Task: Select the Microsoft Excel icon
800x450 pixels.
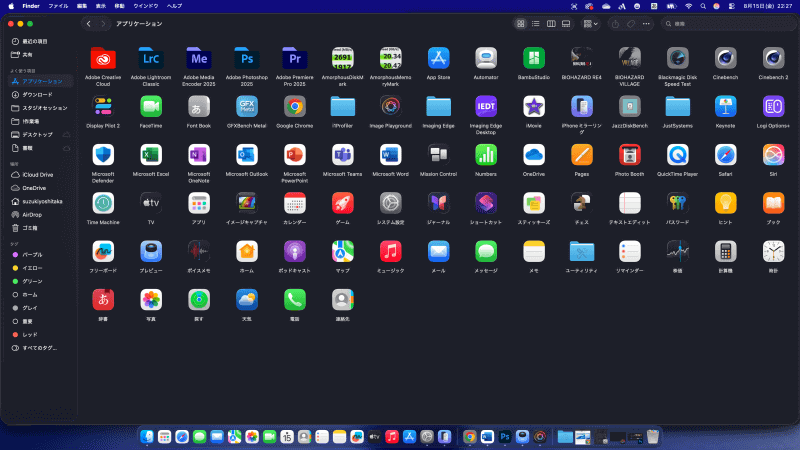Action: click(x=151, y=155)
